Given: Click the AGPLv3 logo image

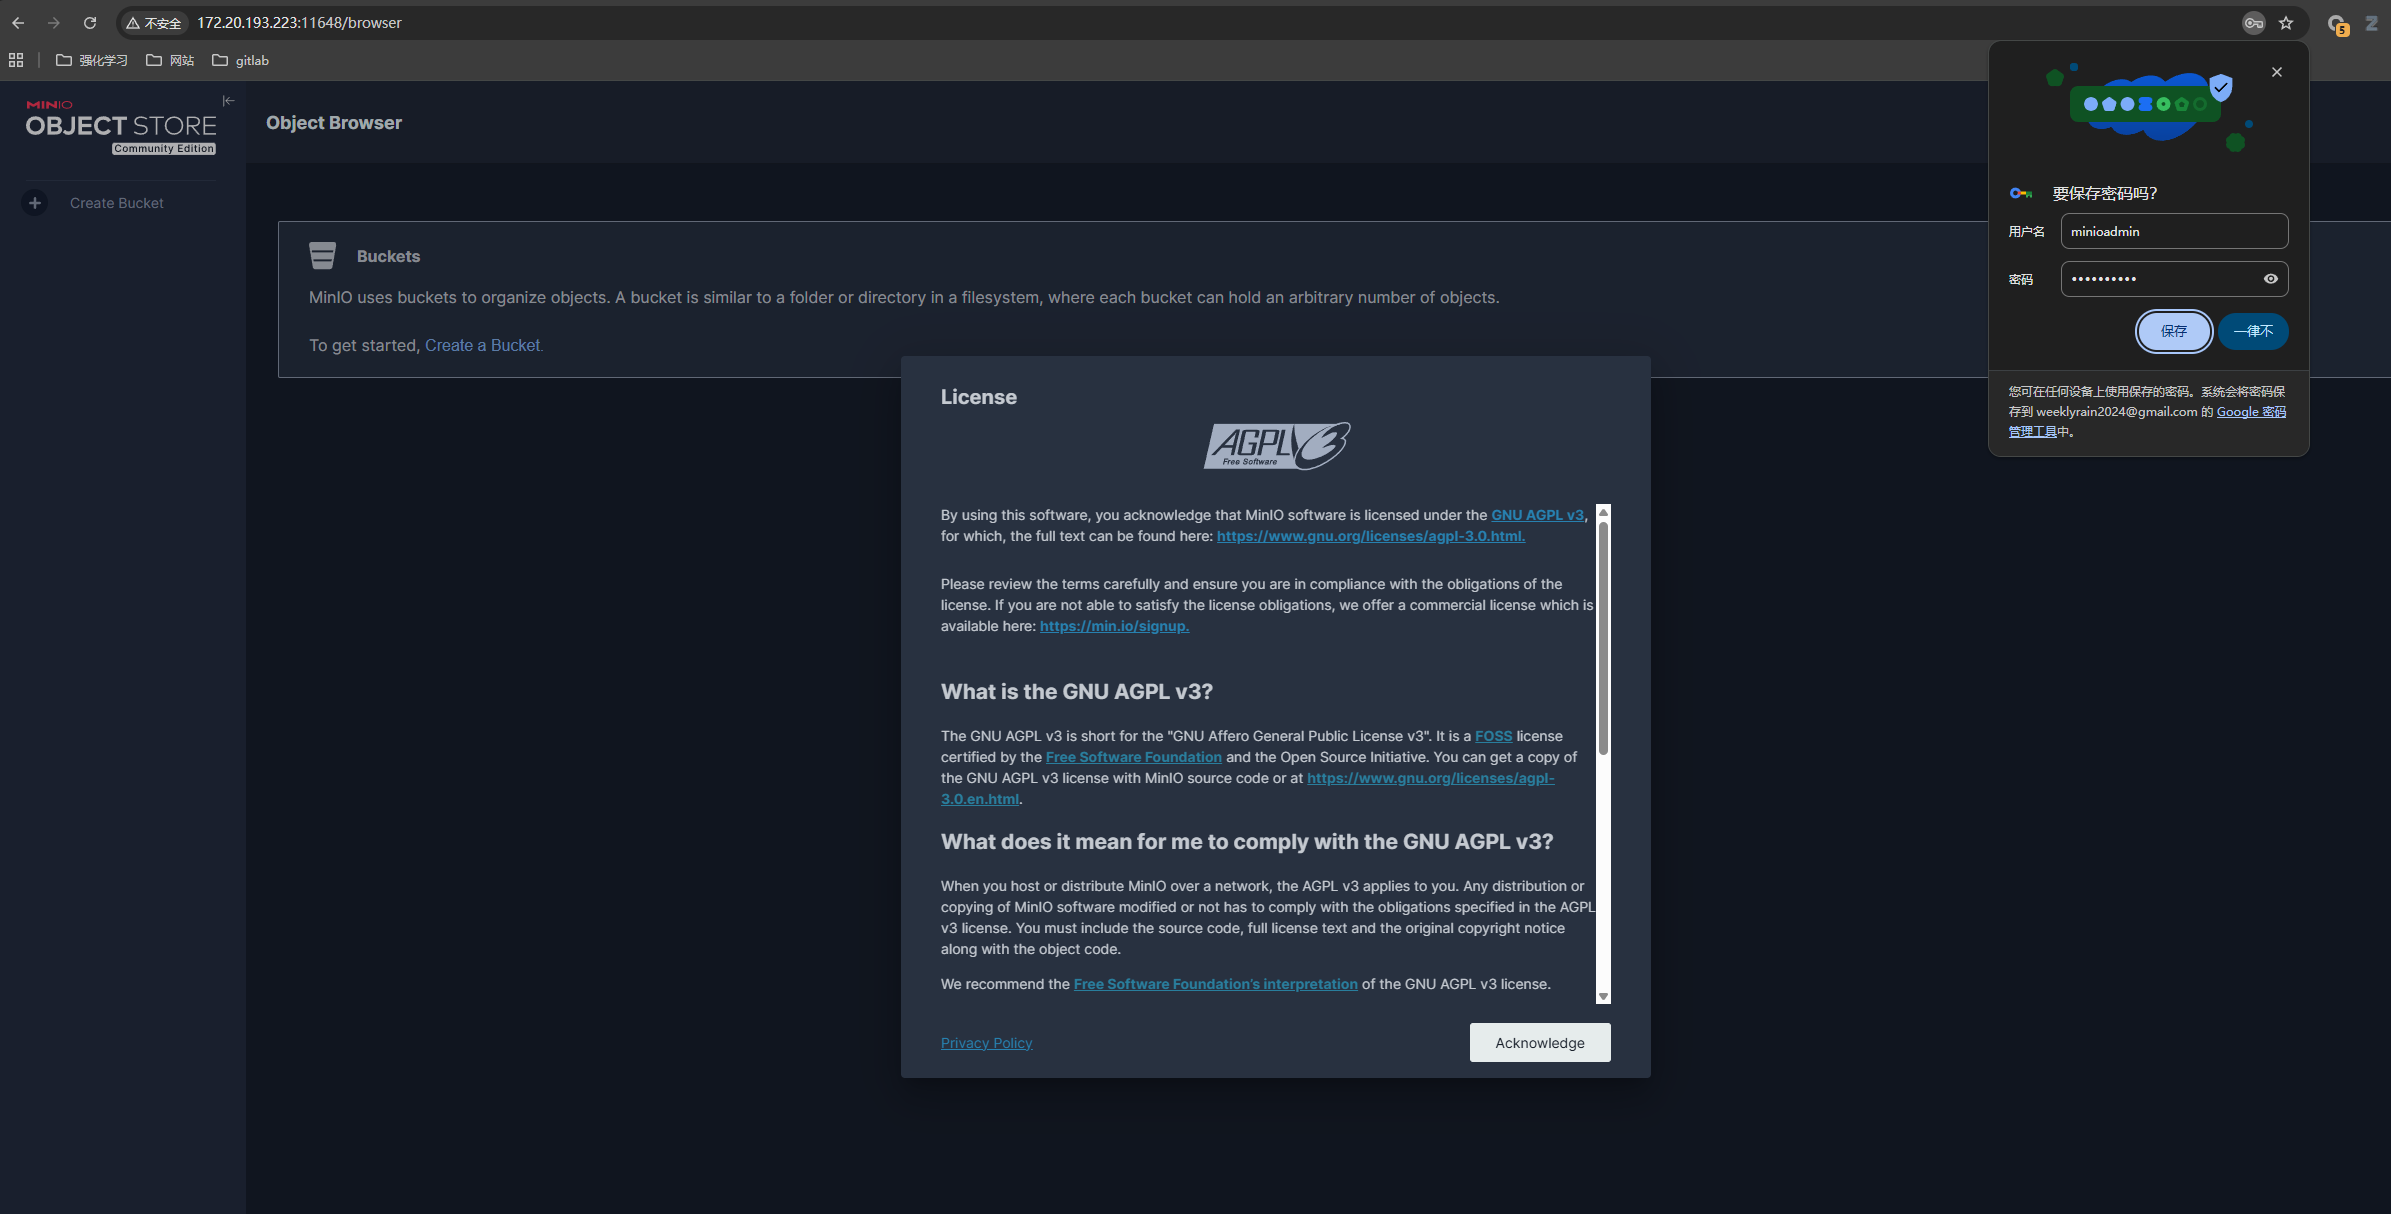Looking at the screenshot, I should 1276,446.
